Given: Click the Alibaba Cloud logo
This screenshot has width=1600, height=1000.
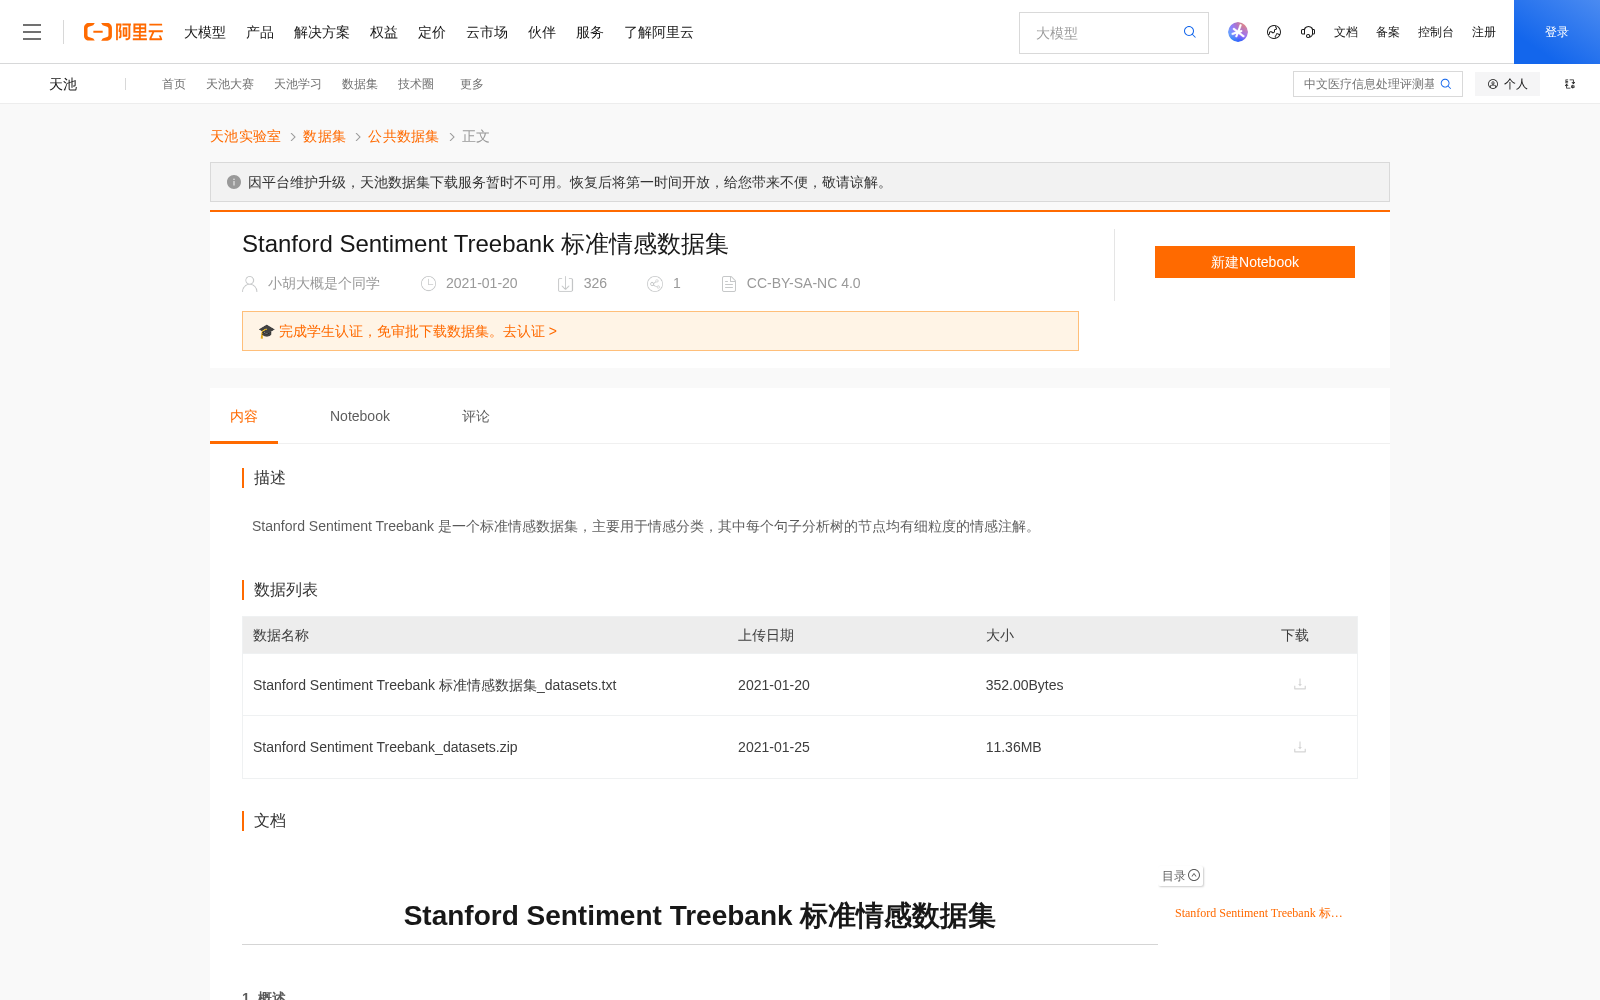Looking at the screenshot, I should (x=123, y=32).
